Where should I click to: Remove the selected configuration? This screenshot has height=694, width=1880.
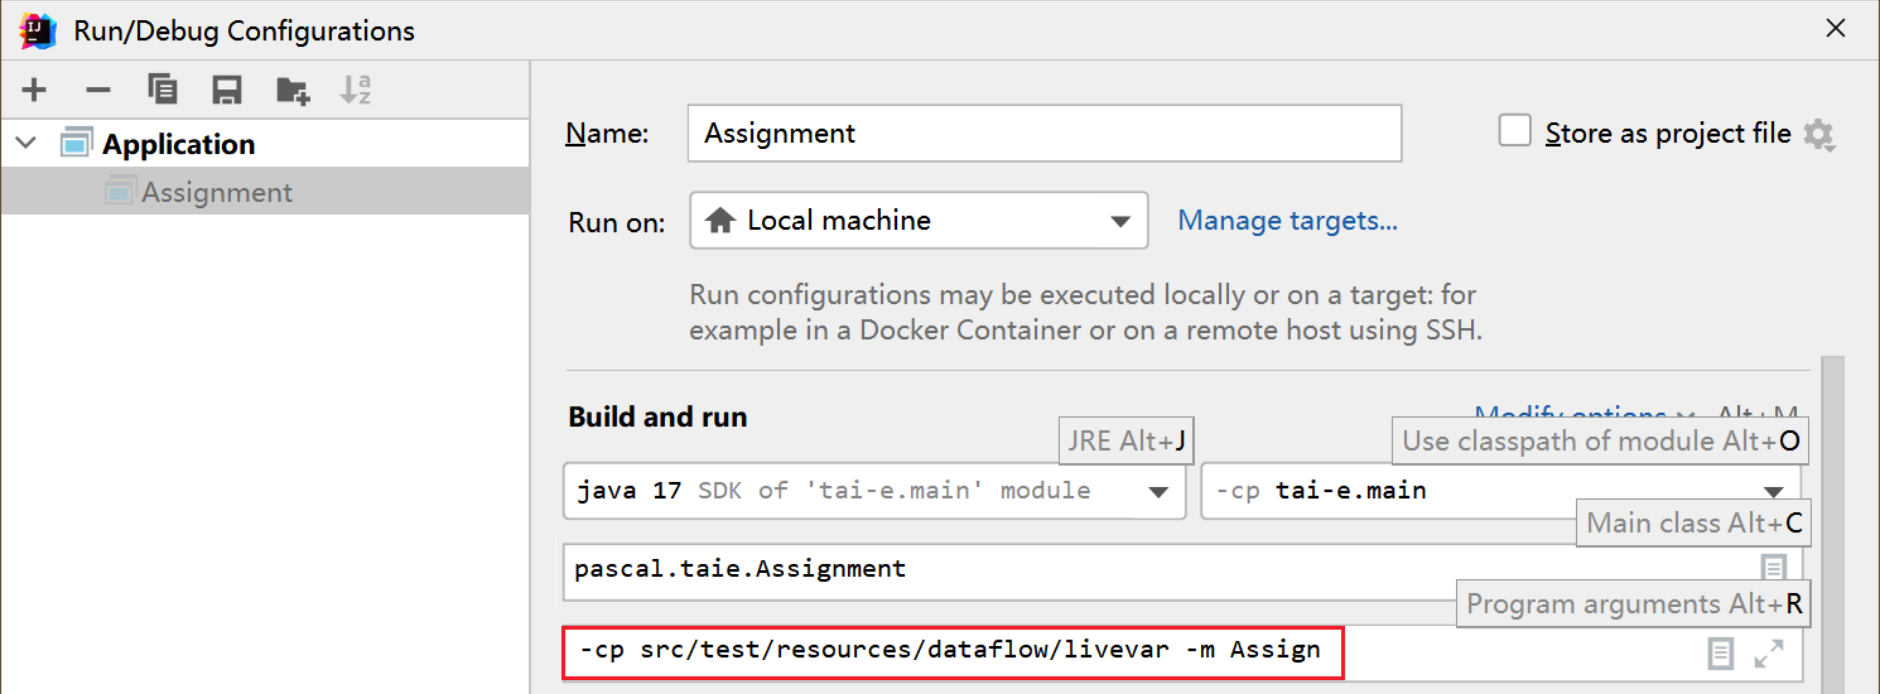[98, 90]
